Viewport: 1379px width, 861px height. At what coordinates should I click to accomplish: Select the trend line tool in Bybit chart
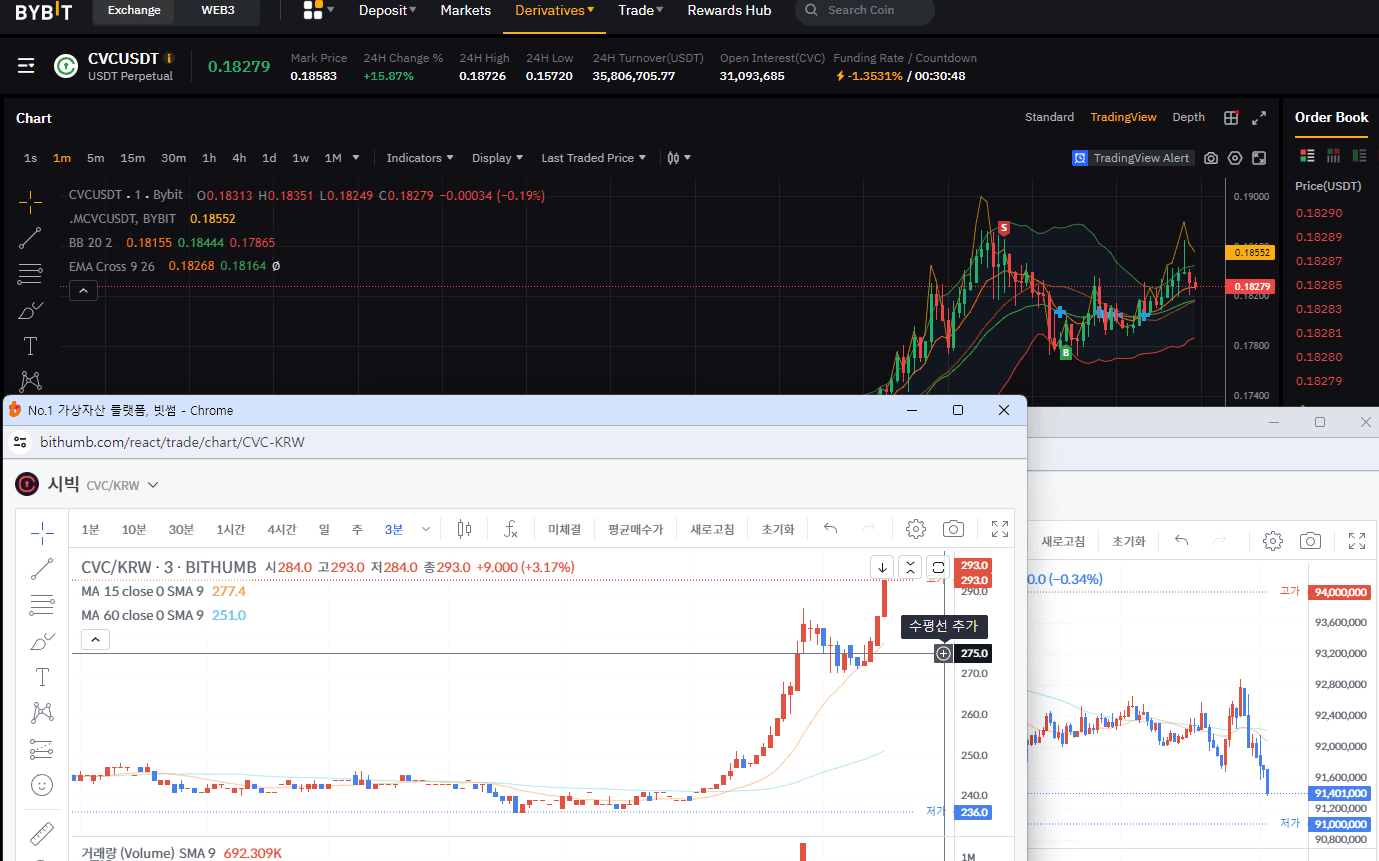click(30, 238)
